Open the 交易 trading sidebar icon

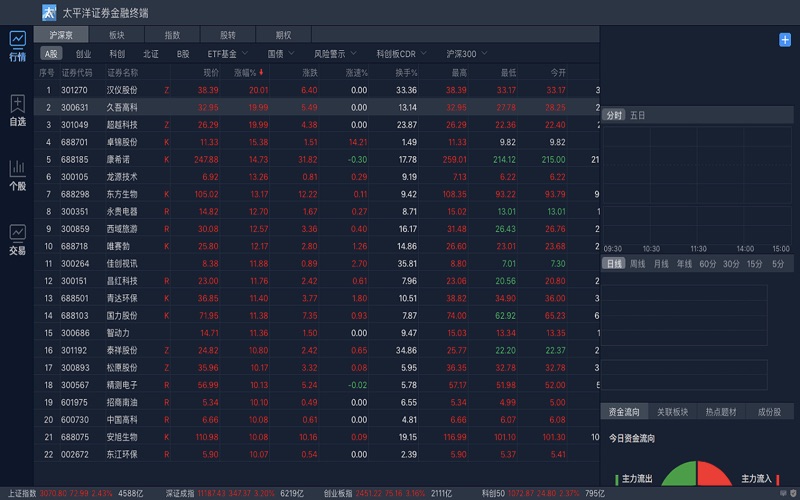point(17,239)
